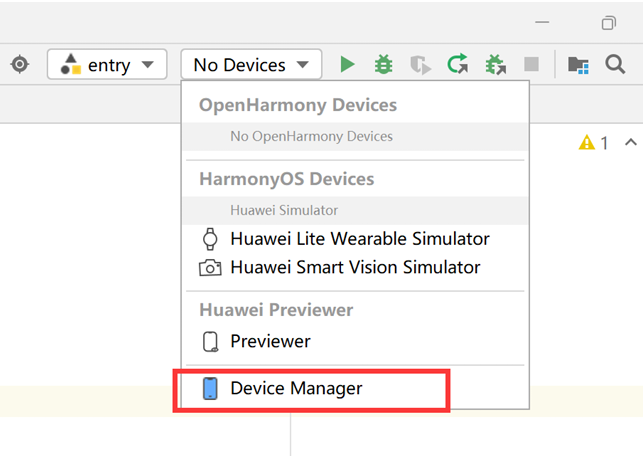Click the green Run play icon

click(x=347, y=64)
